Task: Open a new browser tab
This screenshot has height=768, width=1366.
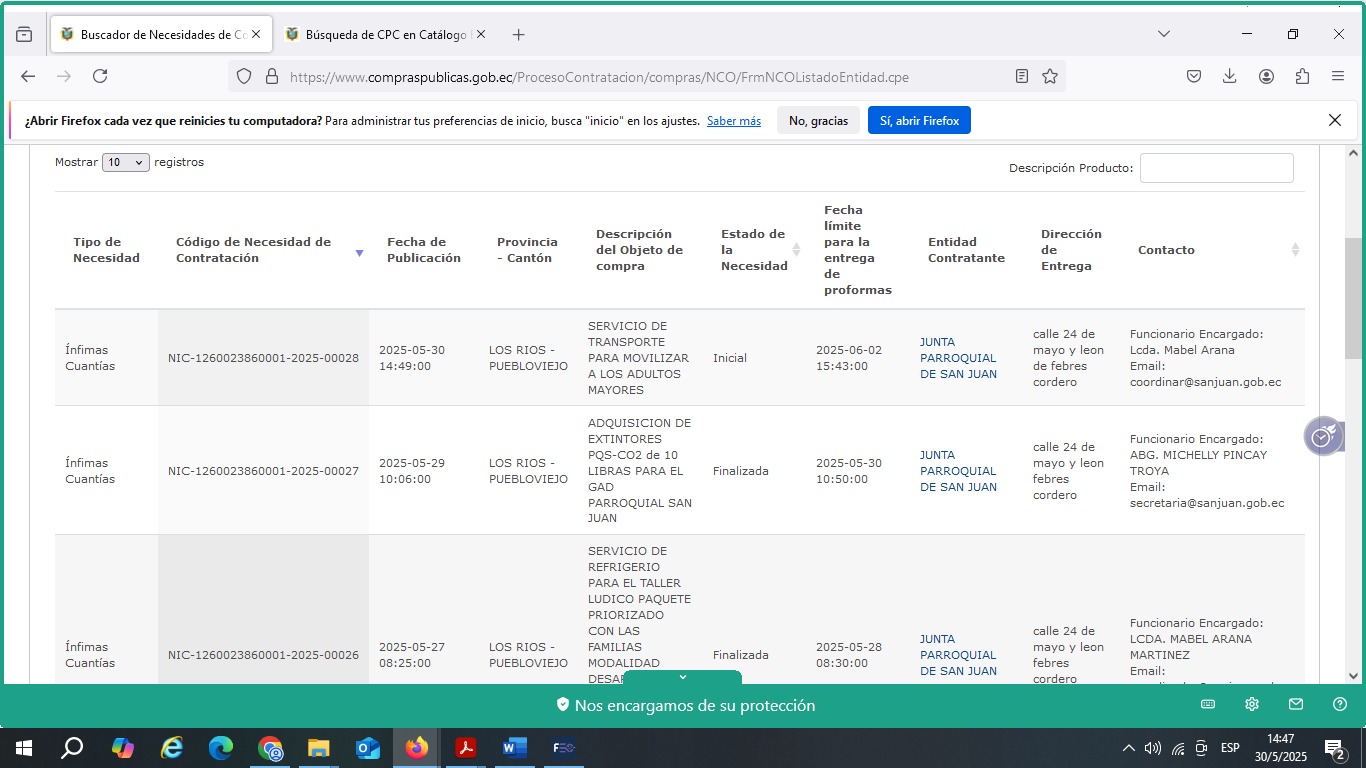Action: pos(518,35)
